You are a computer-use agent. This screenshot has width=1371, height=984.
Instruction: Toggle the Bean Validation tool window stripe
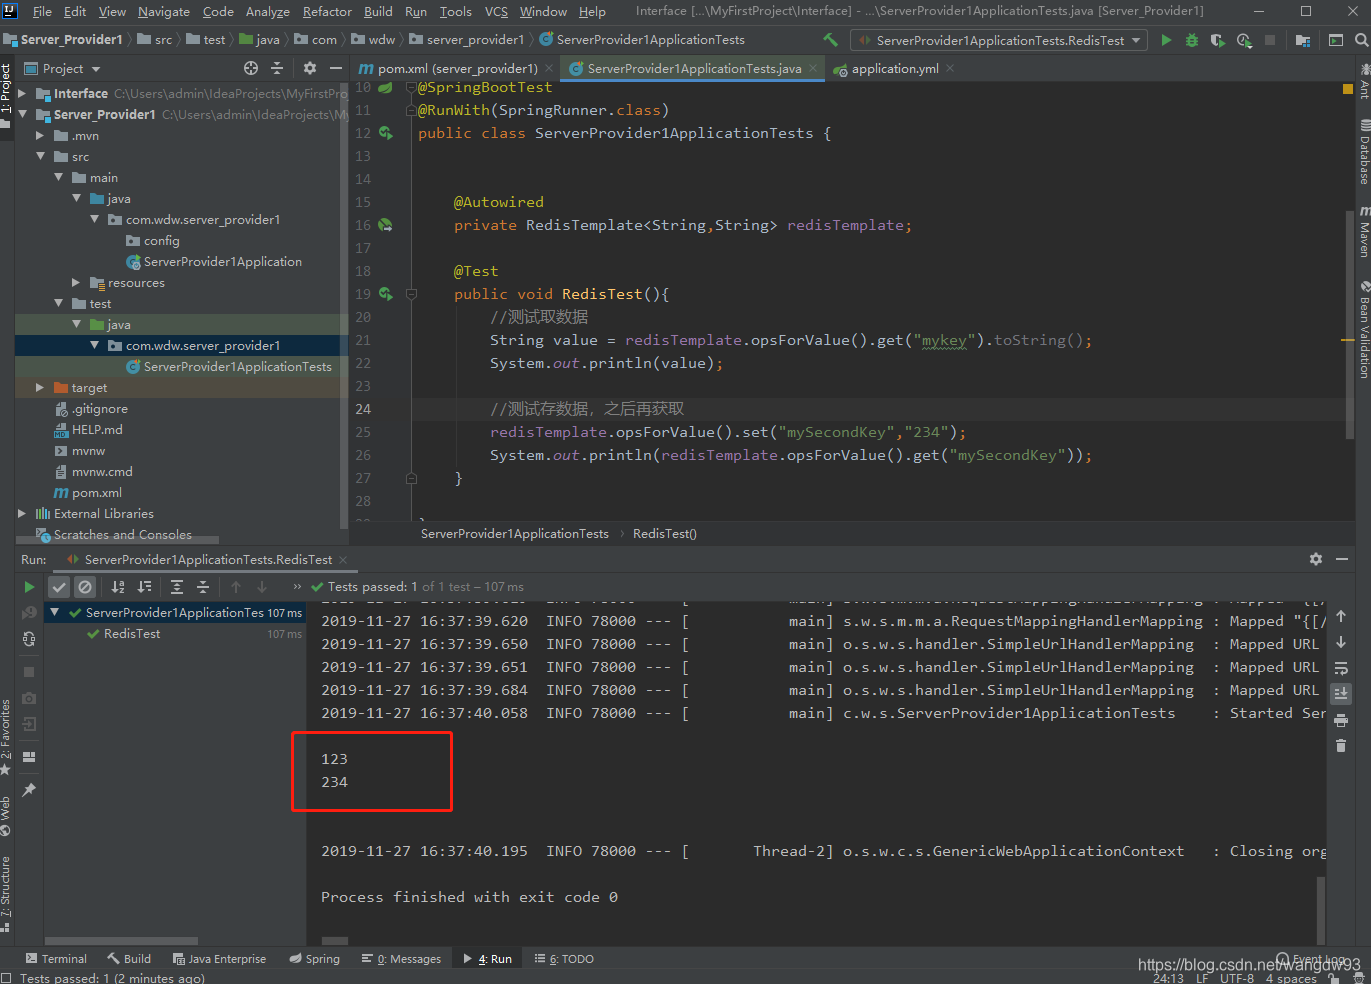(x=1363, y=330)
